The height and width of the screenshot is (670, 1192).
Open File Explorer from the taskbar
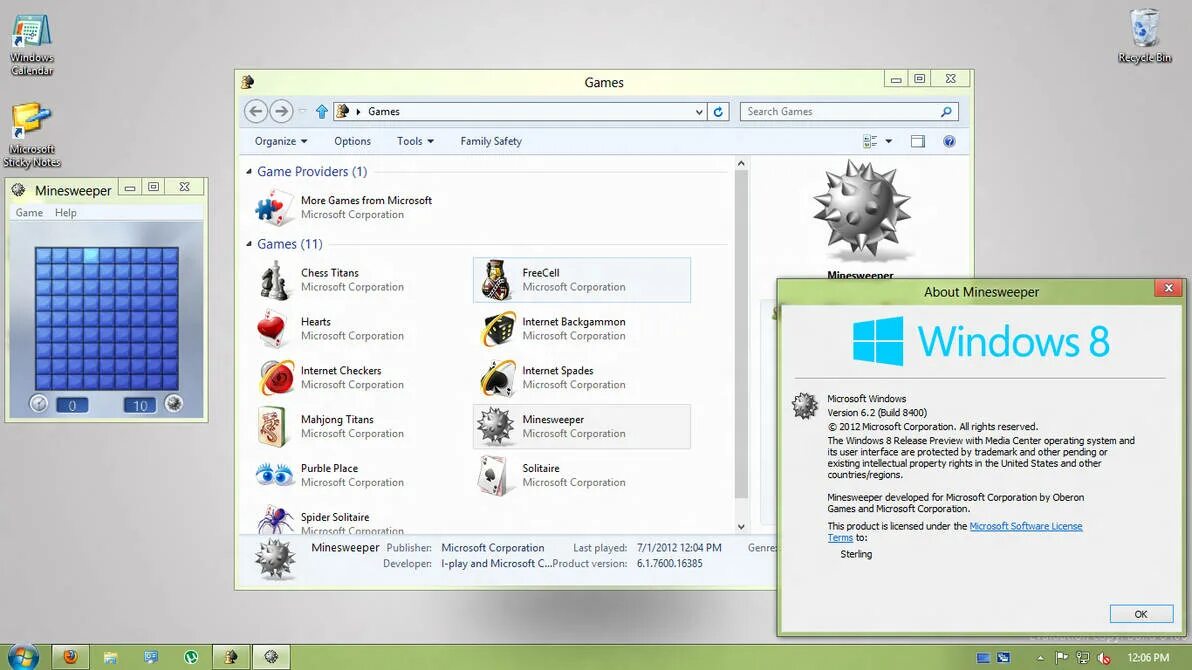110,657
